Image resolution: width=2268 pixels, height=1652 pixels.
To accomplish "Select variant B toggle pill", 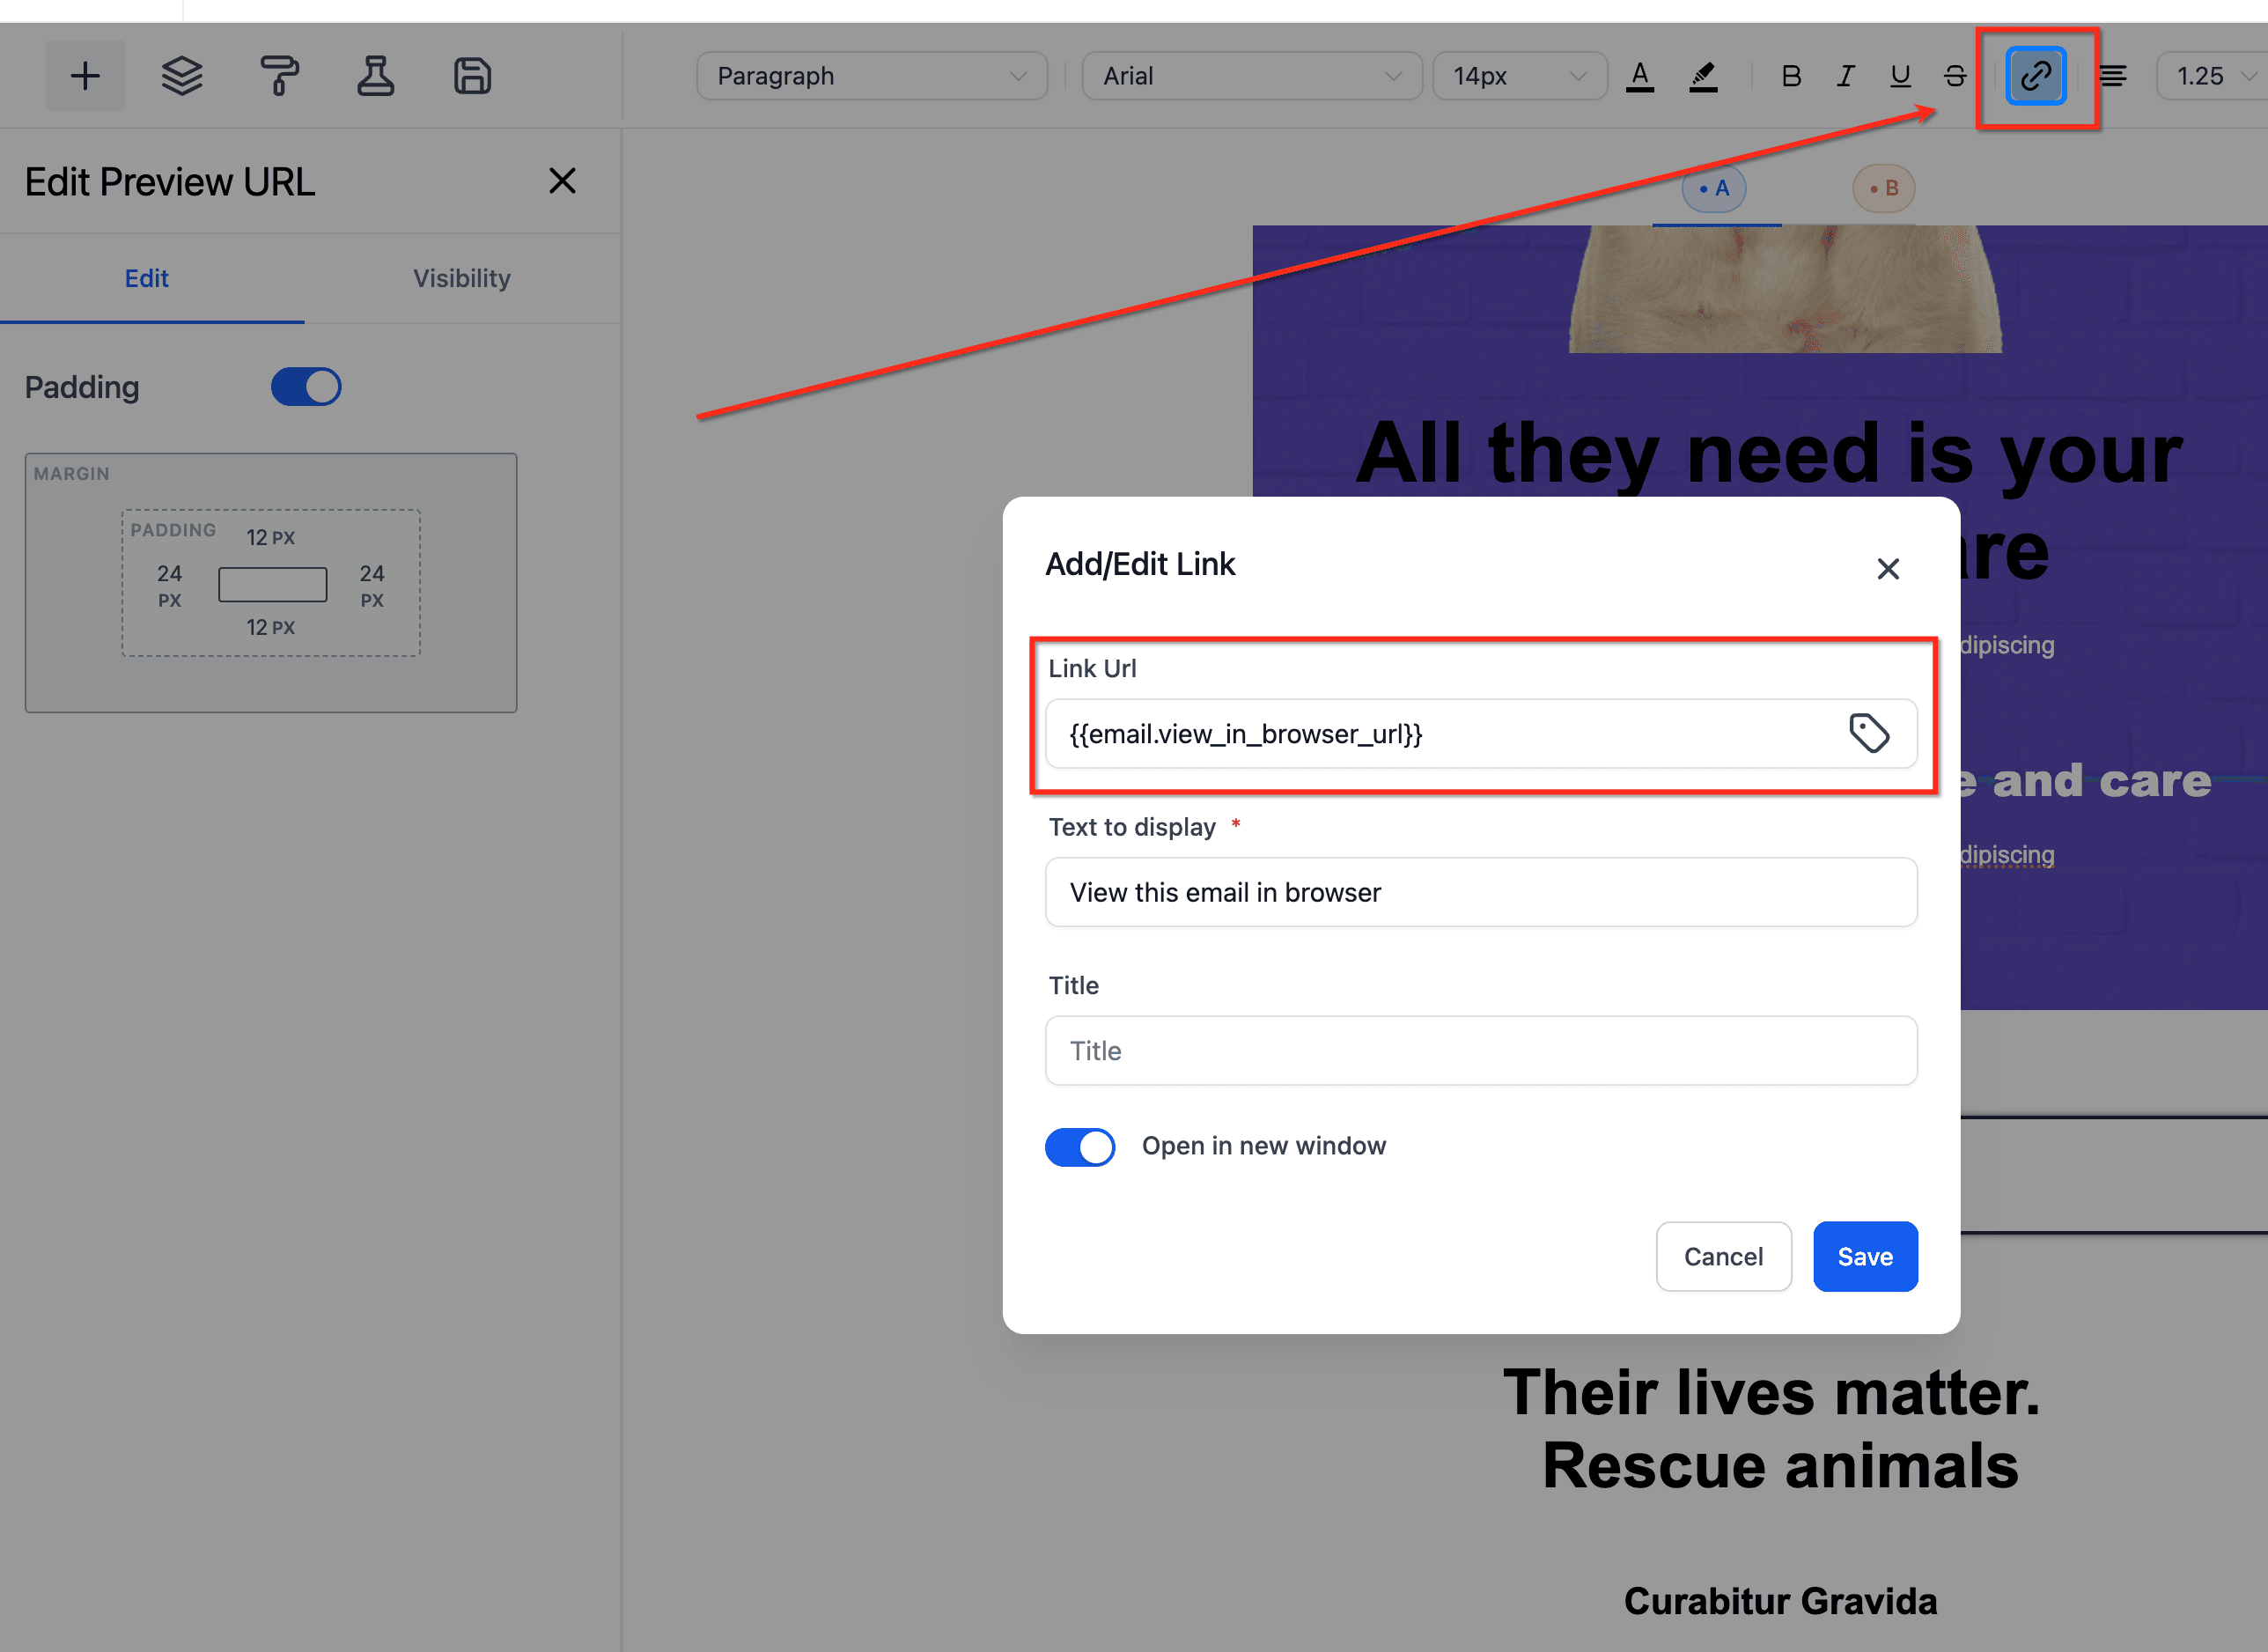I will click(x=1883, y=188).
